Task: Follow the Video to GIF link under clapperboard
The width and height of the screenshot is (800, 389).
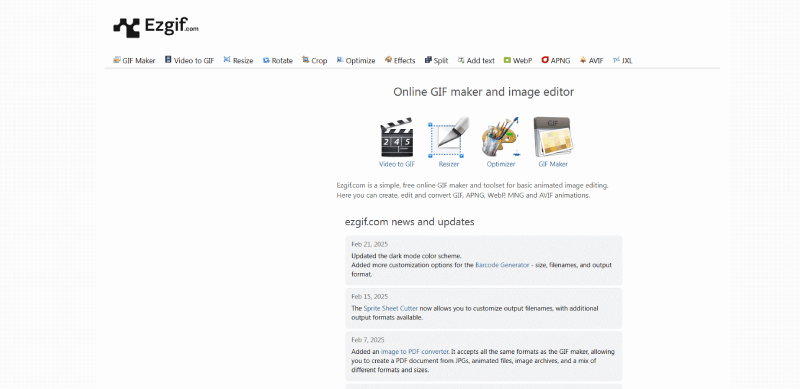Action: pyautogui.click(x=397, y=164)
